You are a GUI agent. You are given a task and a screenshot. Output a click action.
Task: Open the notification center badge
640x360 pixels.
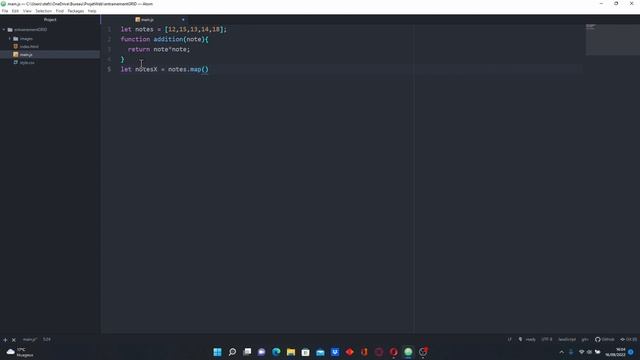click(x=631, y=352)
